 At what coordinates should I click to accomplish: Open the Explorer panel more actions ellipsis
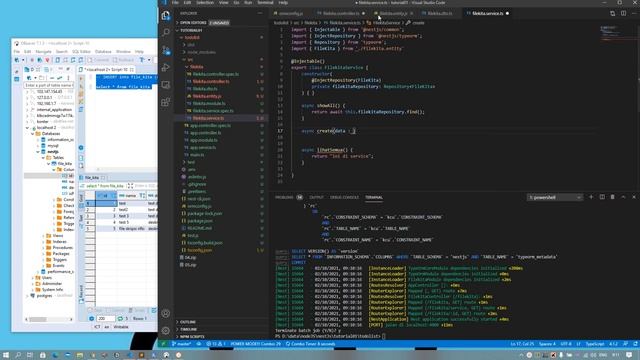point(260,13)
